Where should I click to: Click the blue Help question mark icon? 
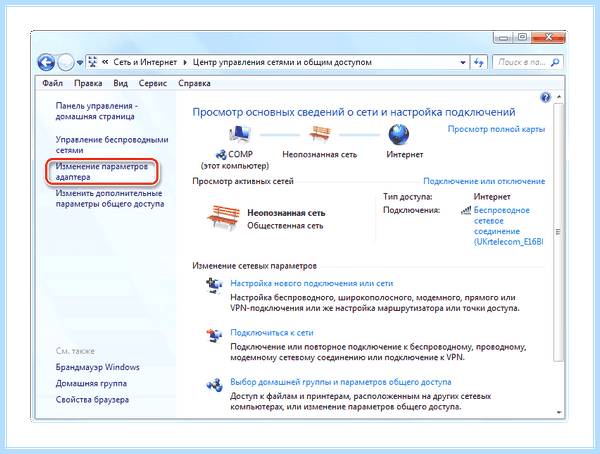click(x=545, y=98)
